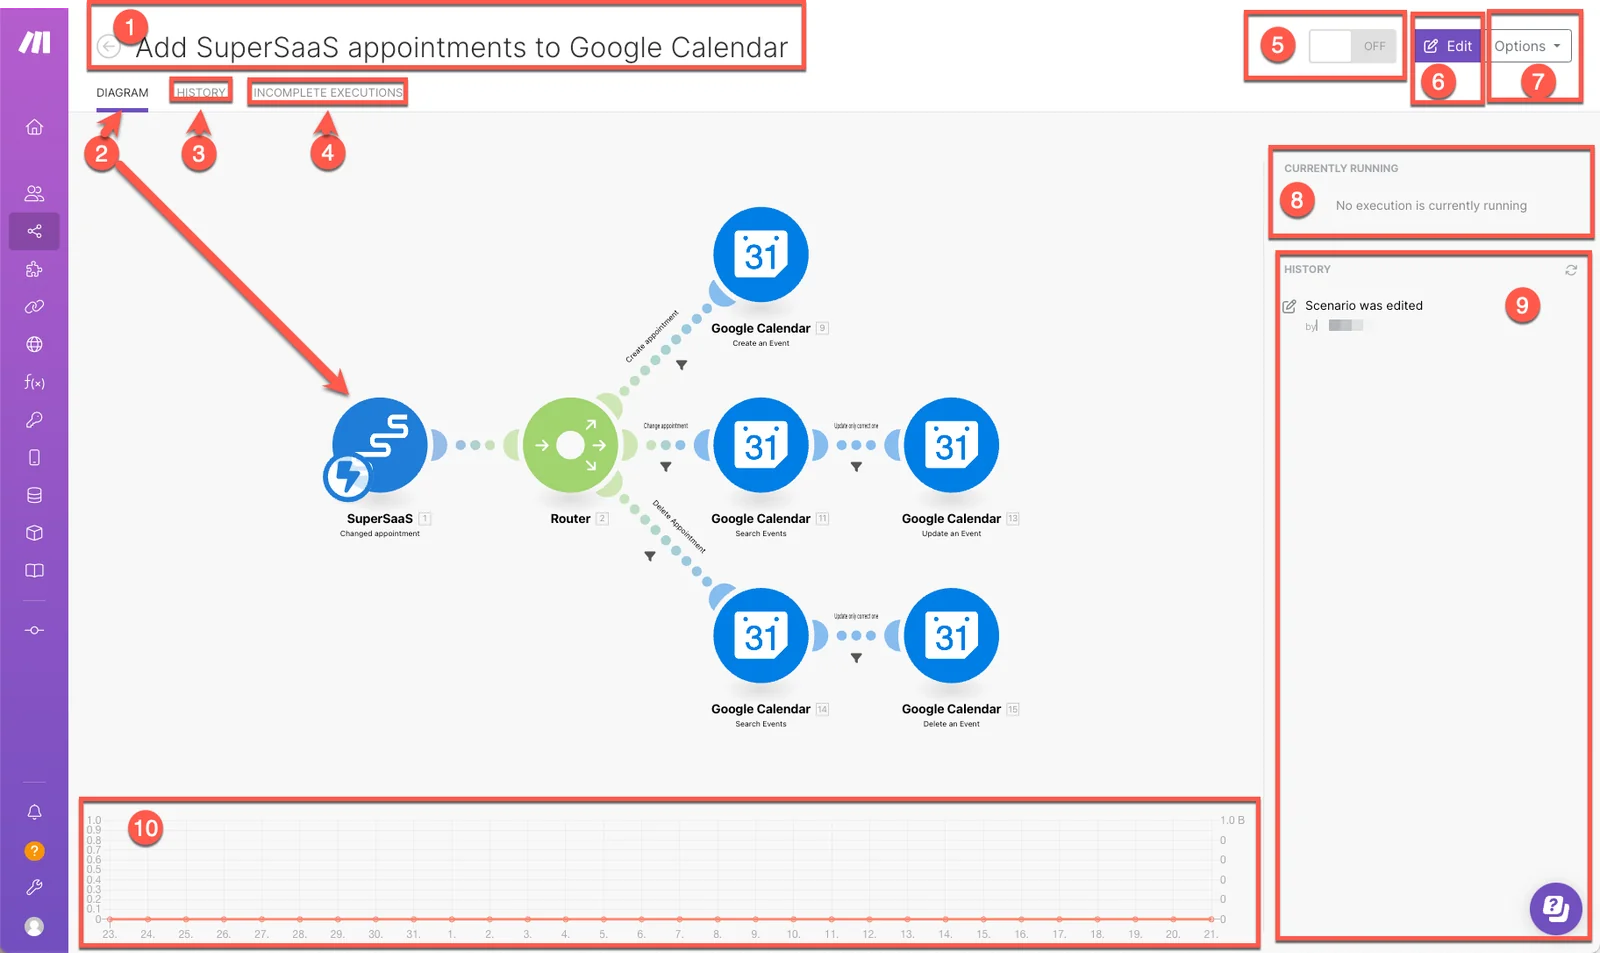The image size is (1600, 953).
Task: Open the user profile avatar
Action: (x=34, y=926)
